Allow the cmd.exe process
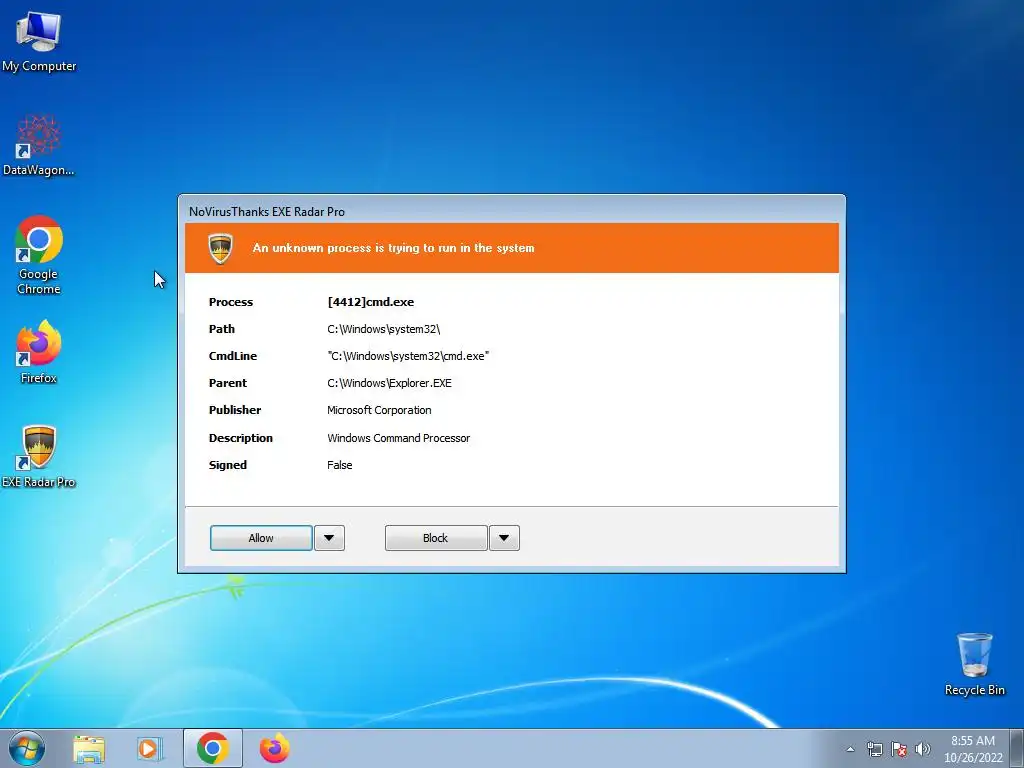 261,538
